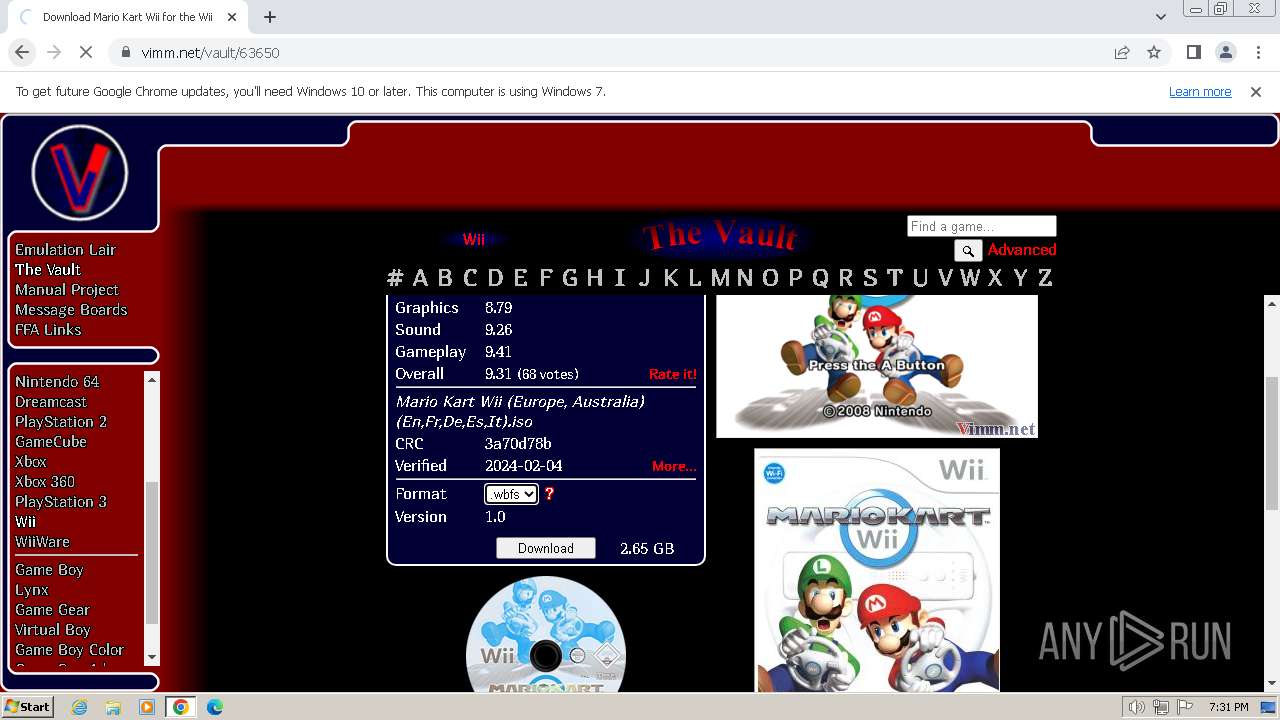
Task: Browse games starting with # symbol
Action: pos(395,278)
